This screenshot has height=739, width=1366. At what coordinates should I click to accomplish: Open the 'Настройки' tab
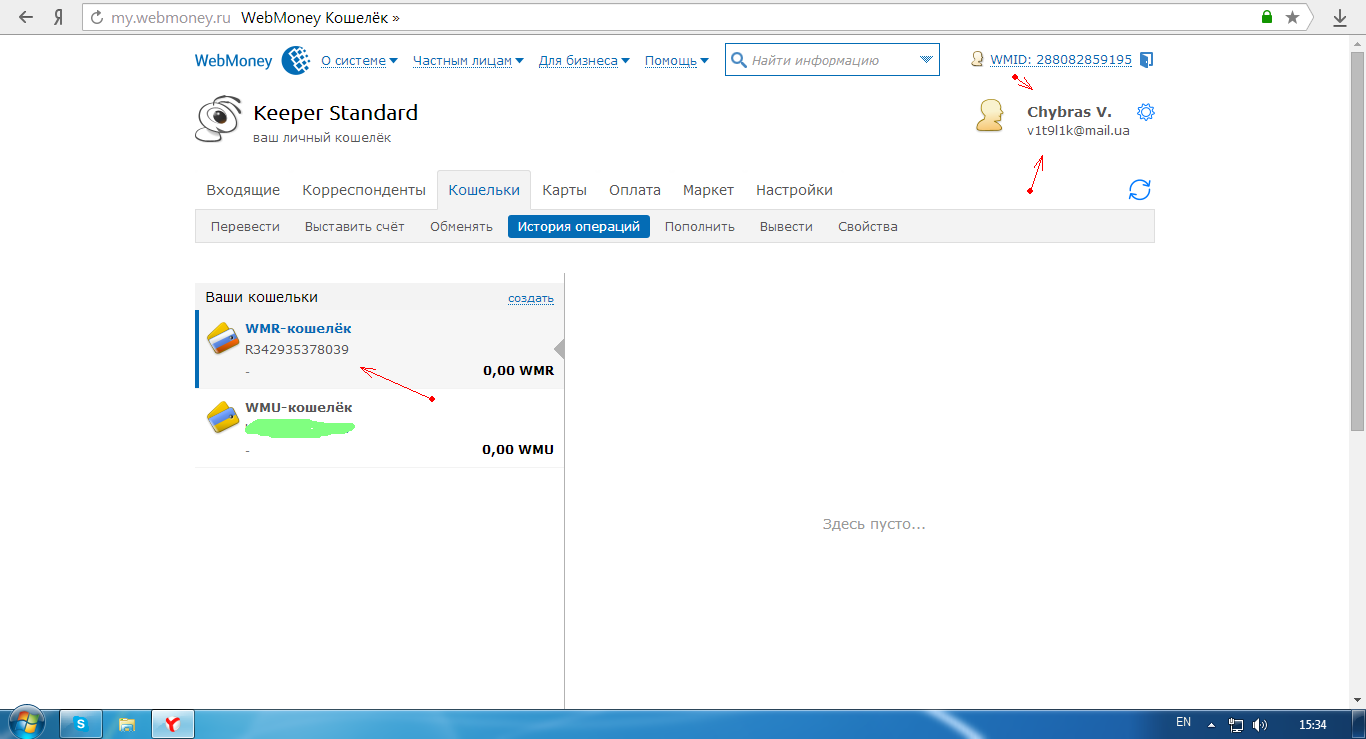794,190
